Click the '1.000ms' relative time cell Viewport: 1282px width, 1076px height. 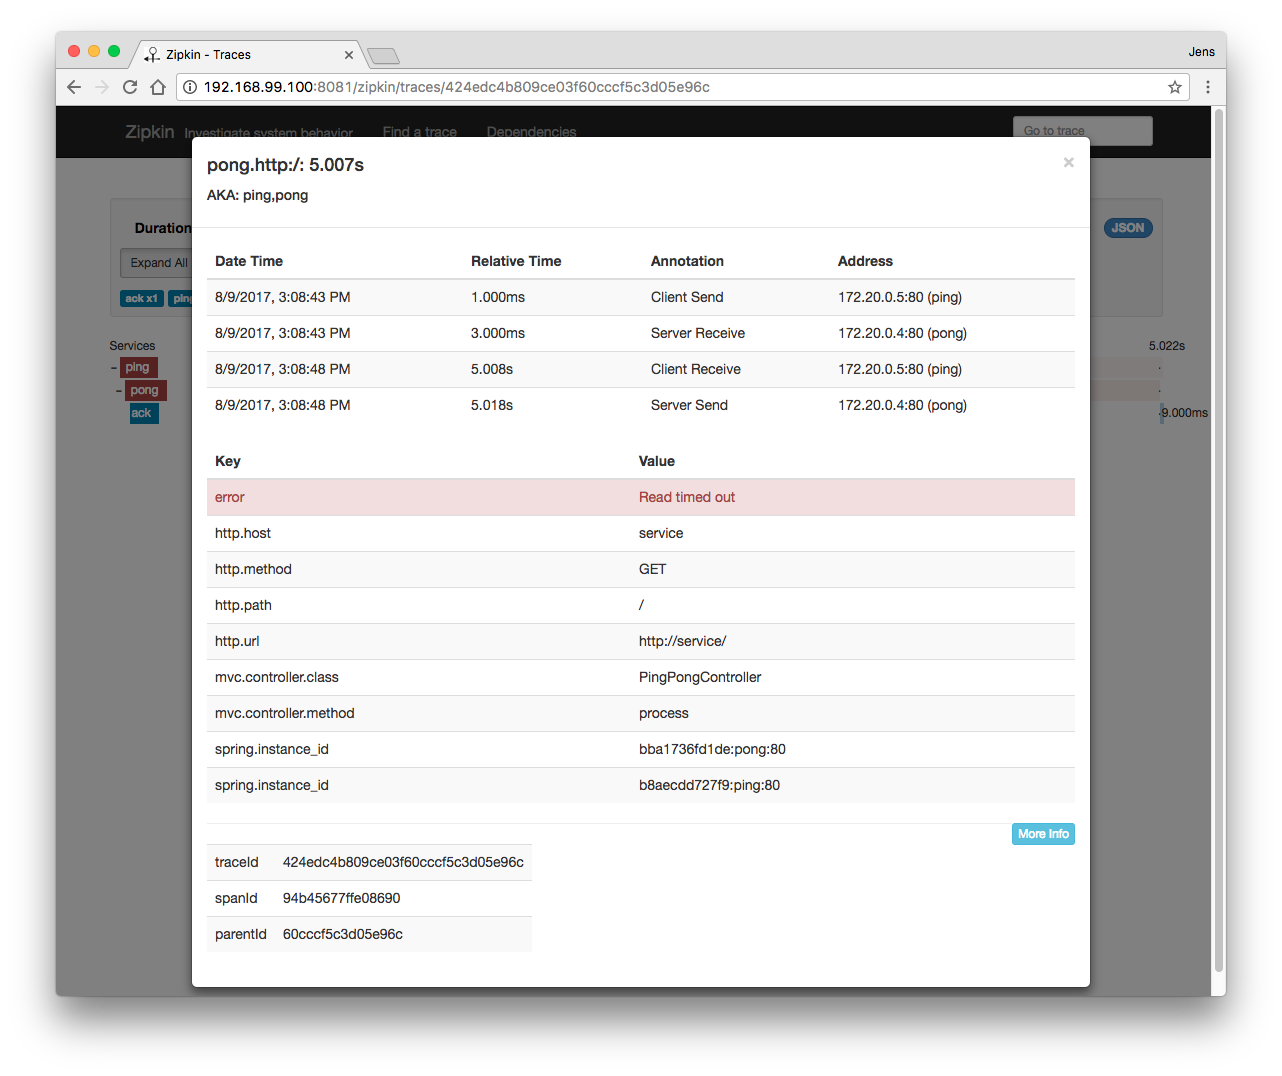[x=498, y=297]
